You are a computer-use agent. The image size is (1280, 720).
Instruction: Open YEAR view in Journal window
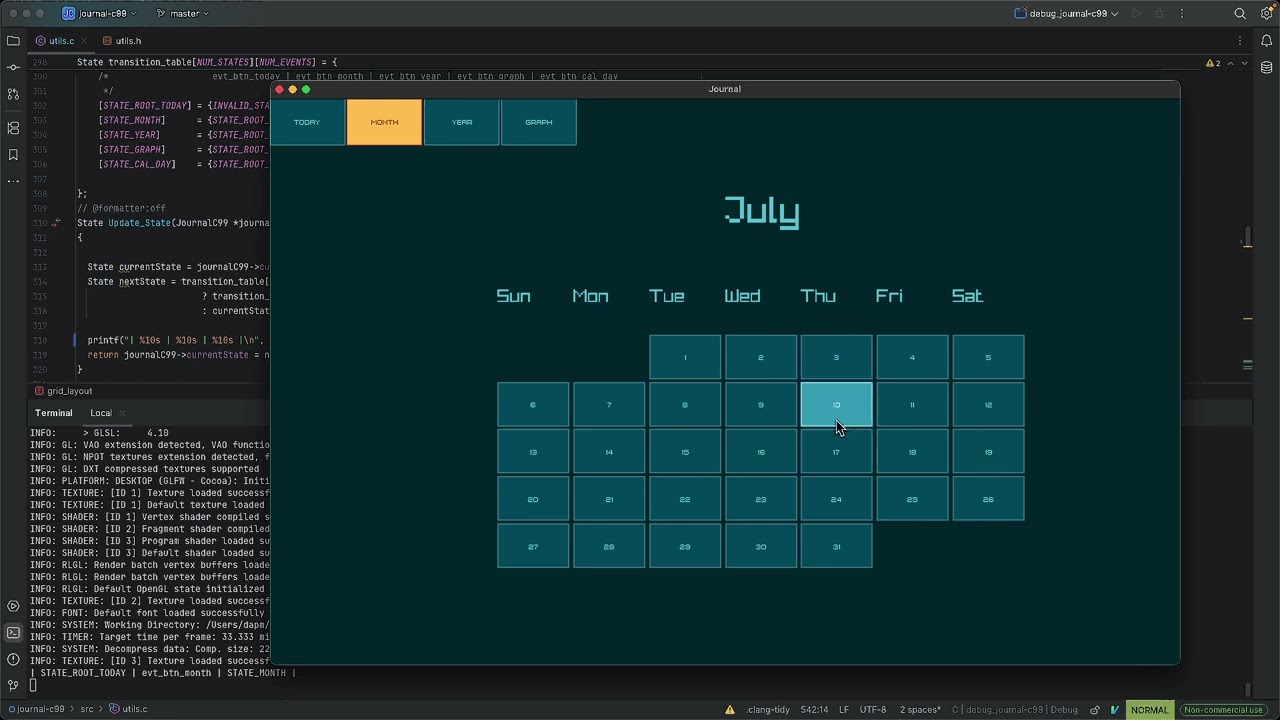click(461, 122)
